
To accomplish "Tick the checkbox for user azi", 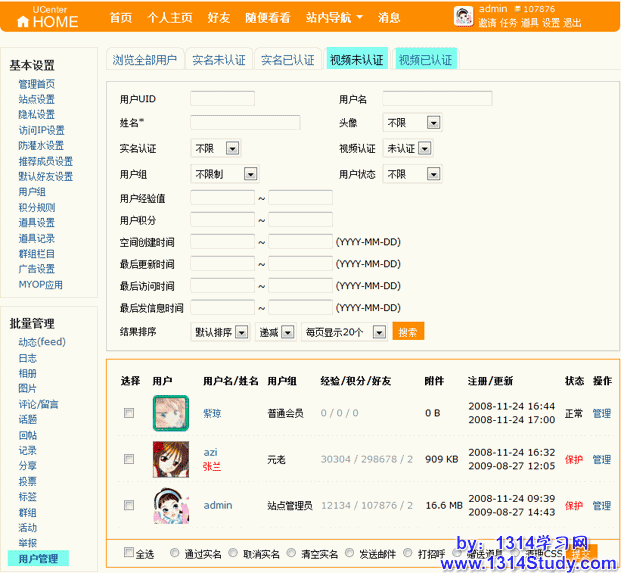I will point(128,459).
